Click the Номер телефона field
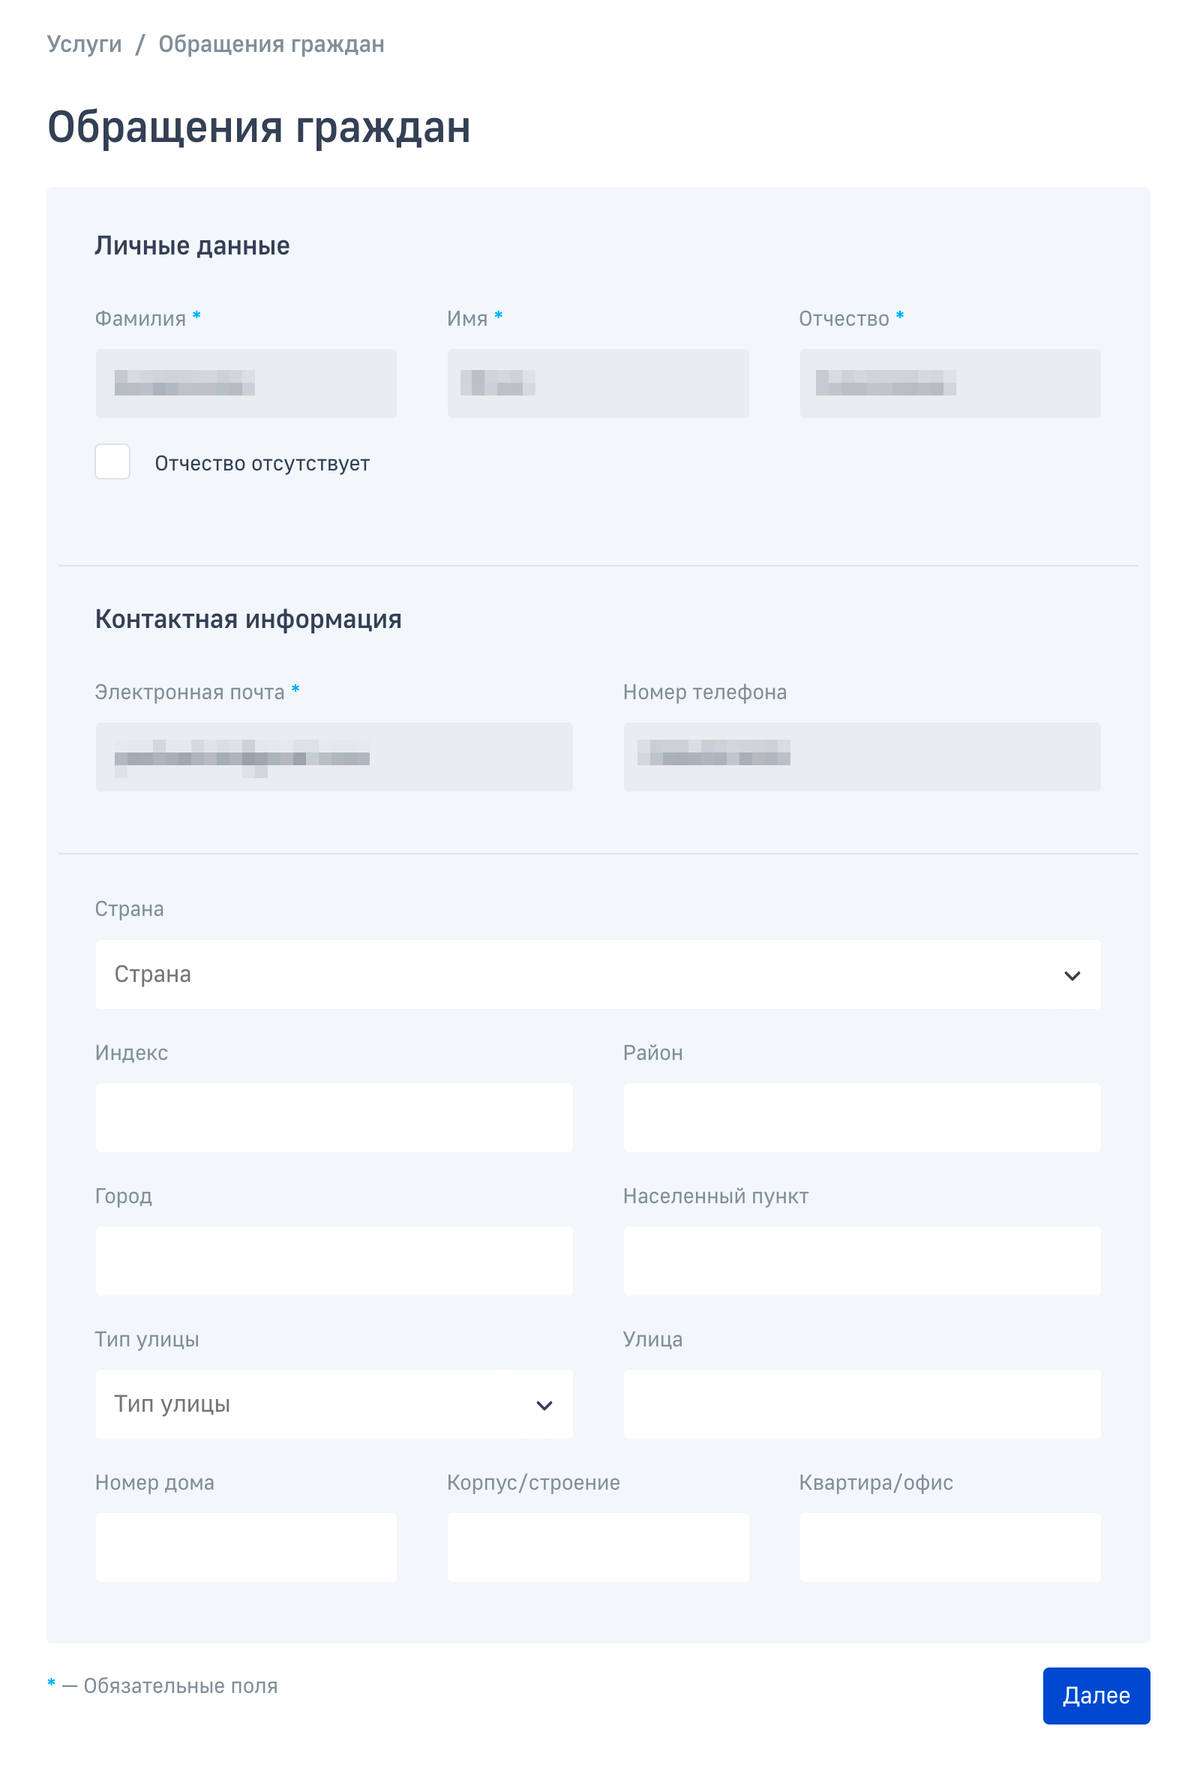The width and height of the screenshot is (1200, 1778). (x=862, y=757)
